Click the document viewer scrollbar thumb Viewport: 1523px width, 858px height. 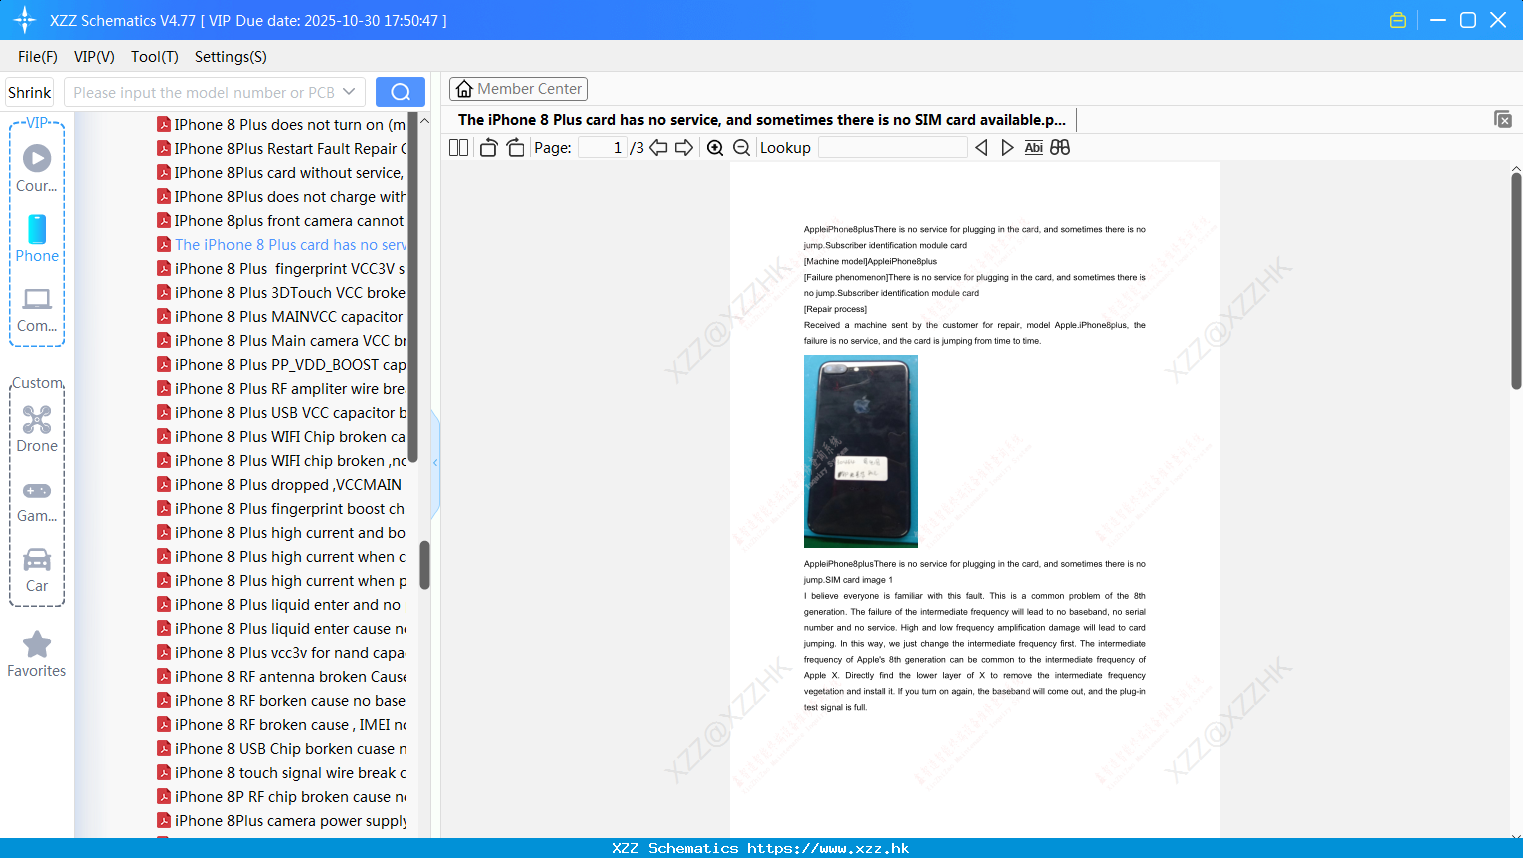pyautogui.click(x=1516, y=280)
